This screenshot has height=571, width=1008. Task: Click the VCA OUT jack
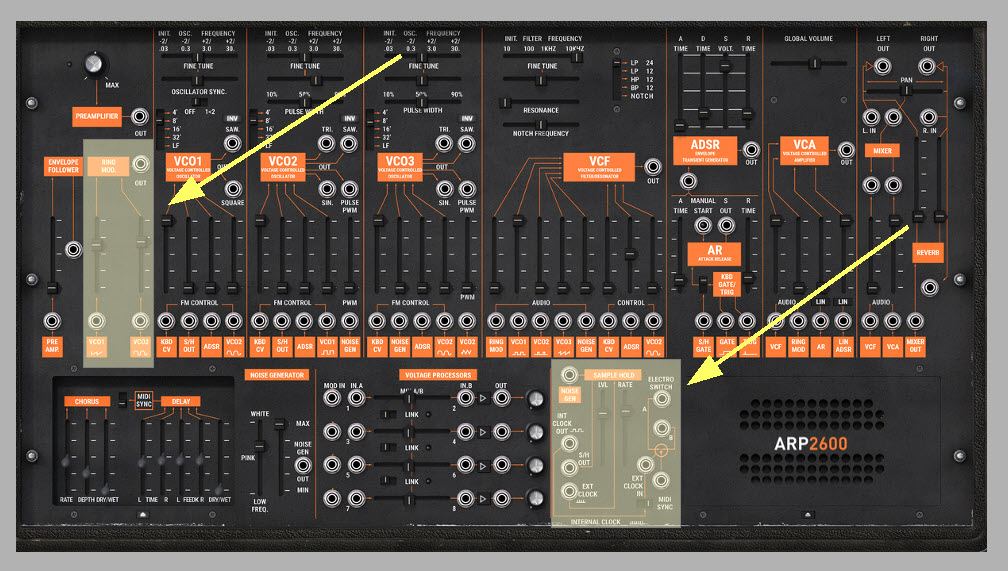847,150
